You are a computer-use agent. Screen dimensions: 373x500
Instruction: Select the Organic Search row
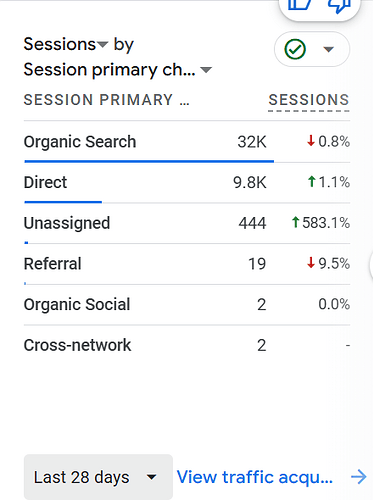[187, 142]
